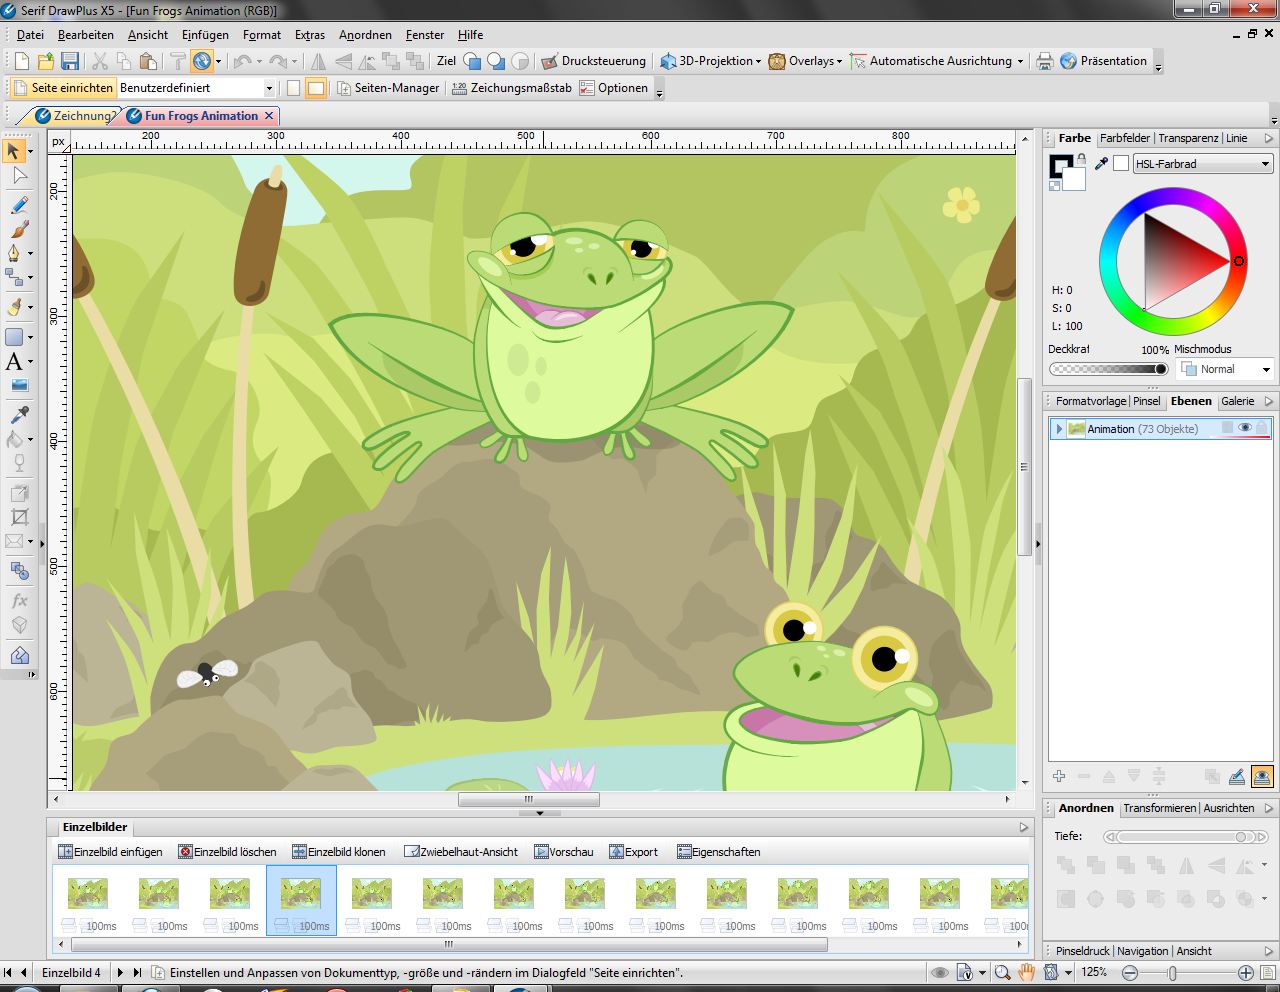
Task: Select the Pencil drawing tool
Action: (x=18, y=205)
